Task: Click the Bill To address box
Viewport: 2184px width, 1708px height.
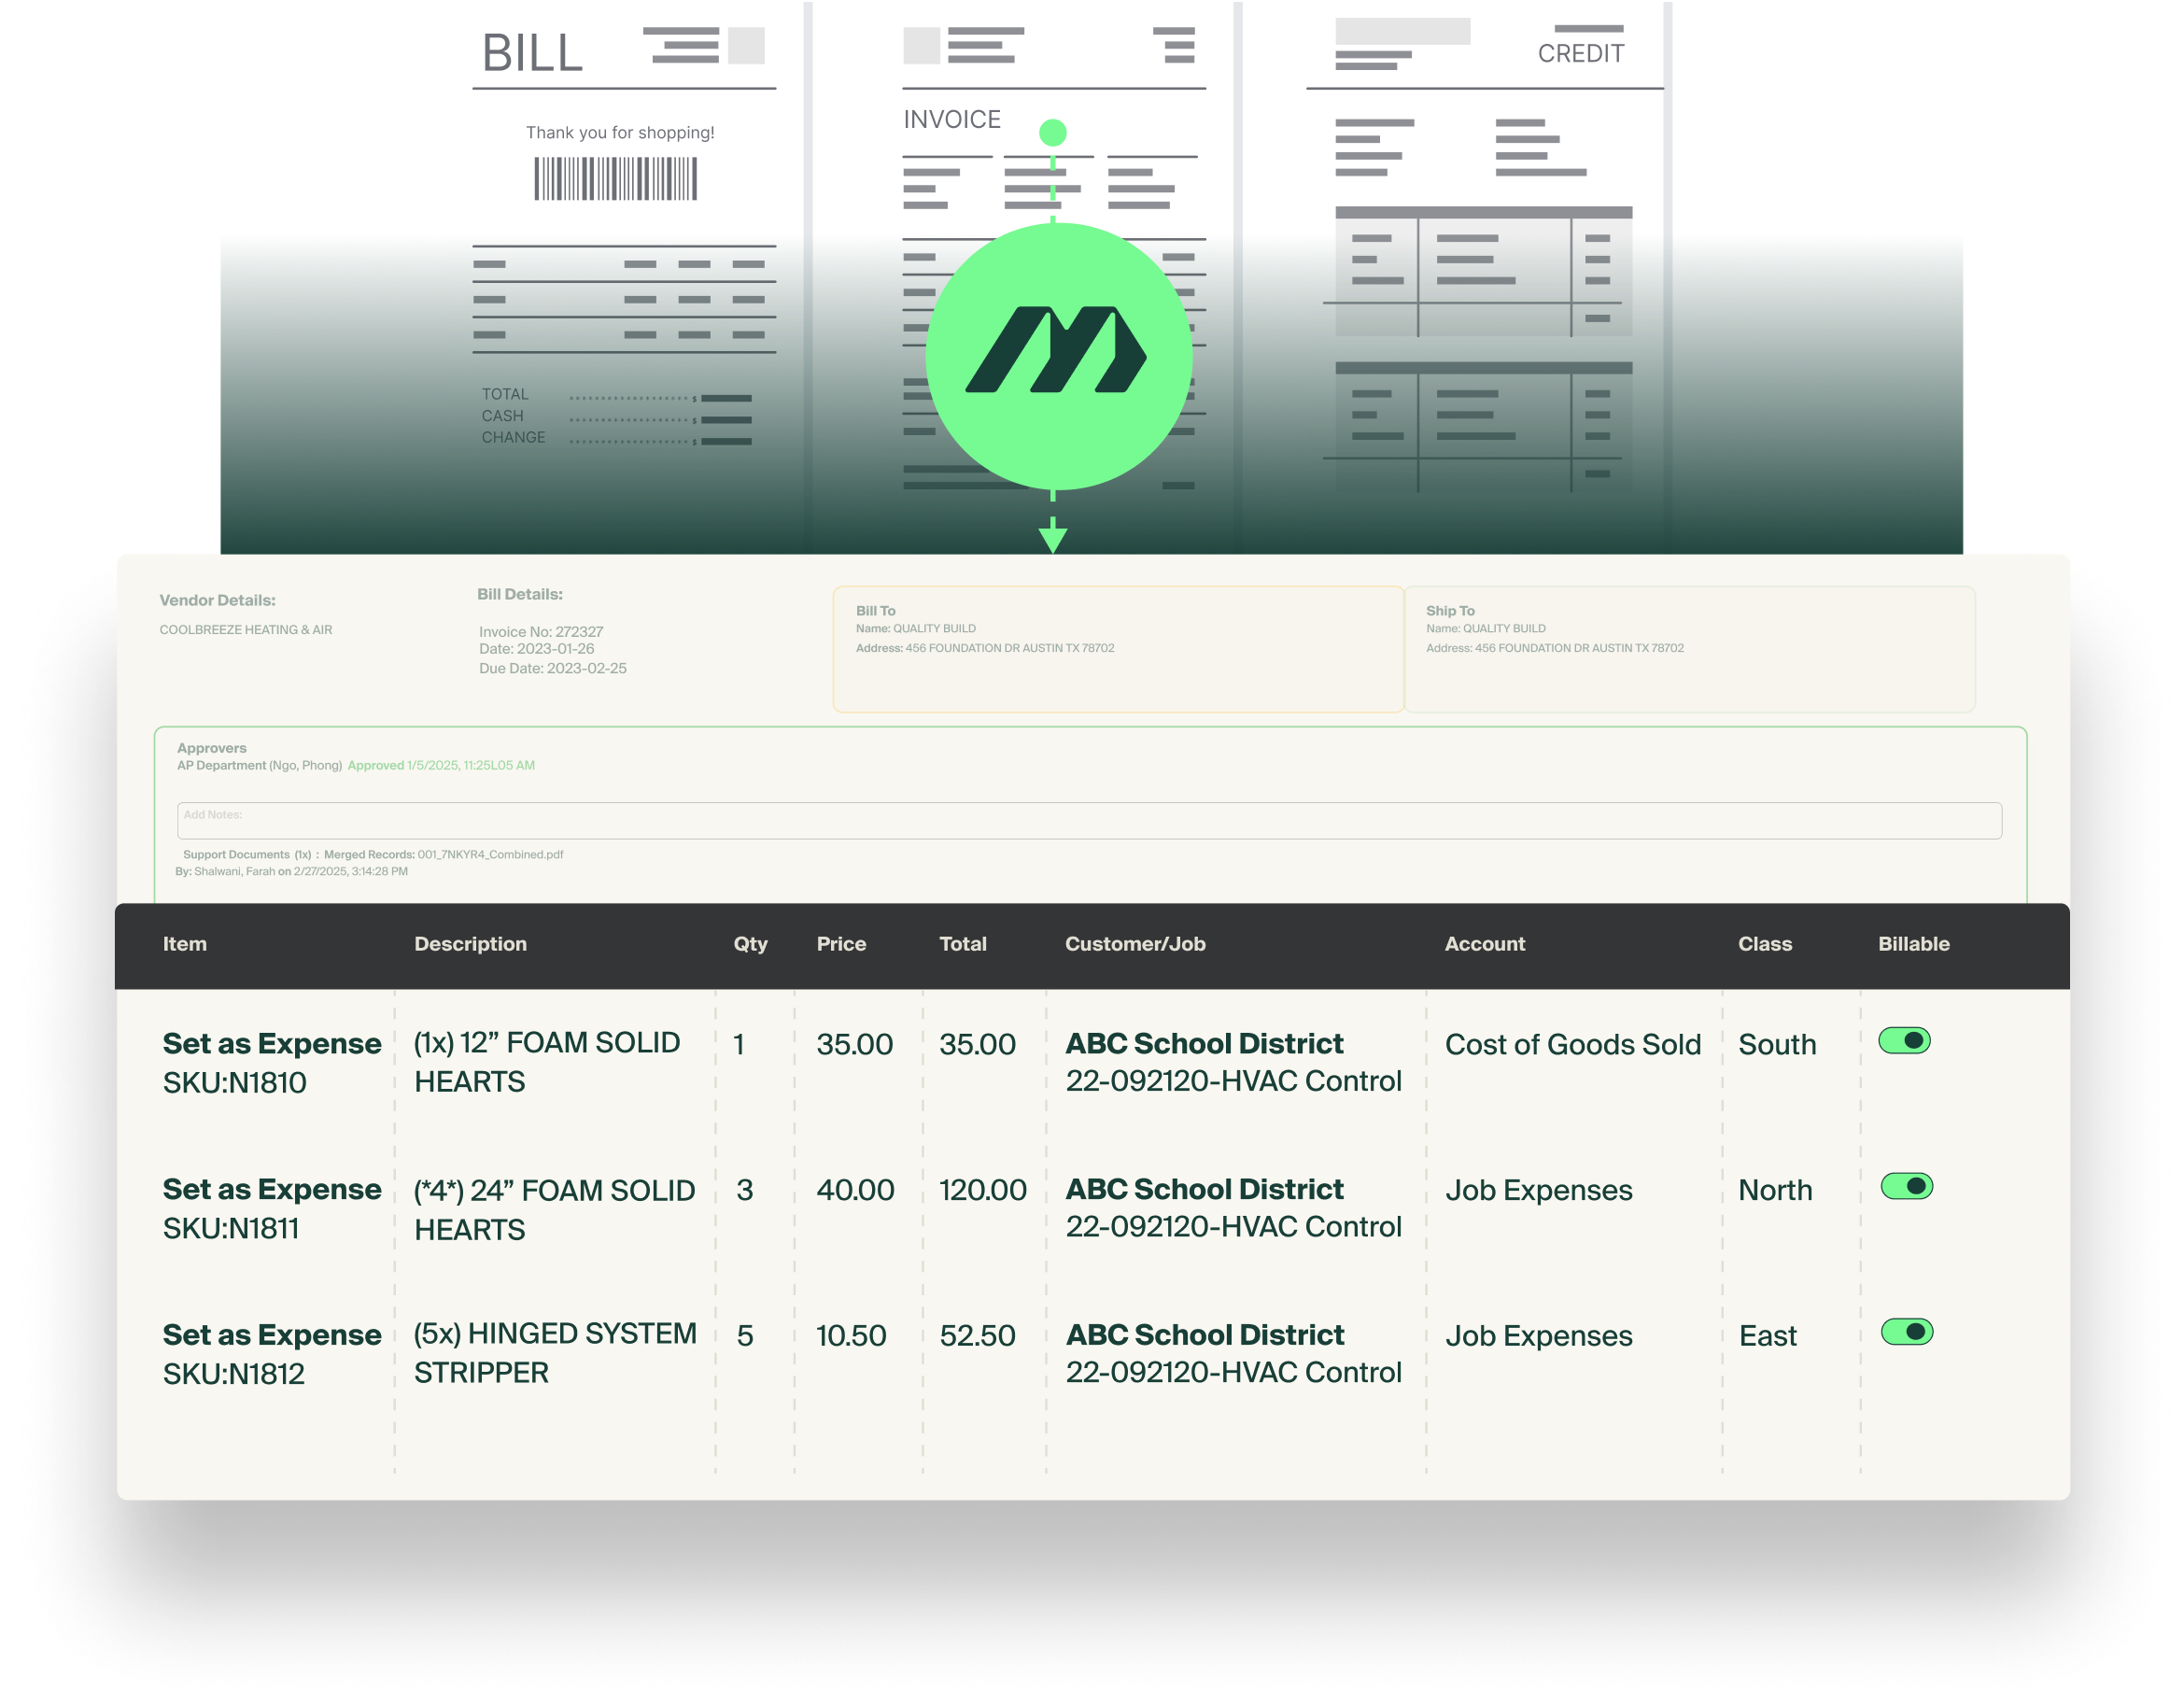Action: click(1118, 649)
